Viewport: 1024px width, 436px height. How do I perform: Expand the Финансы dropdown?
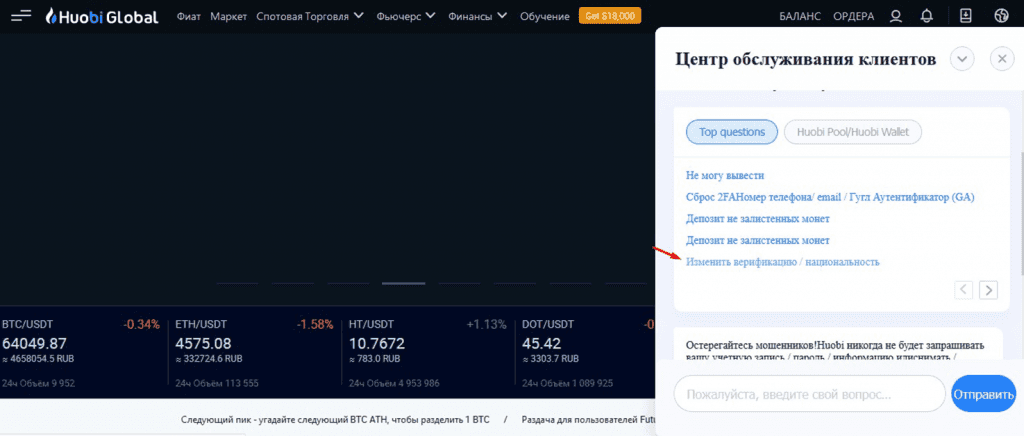pos(477,17)
